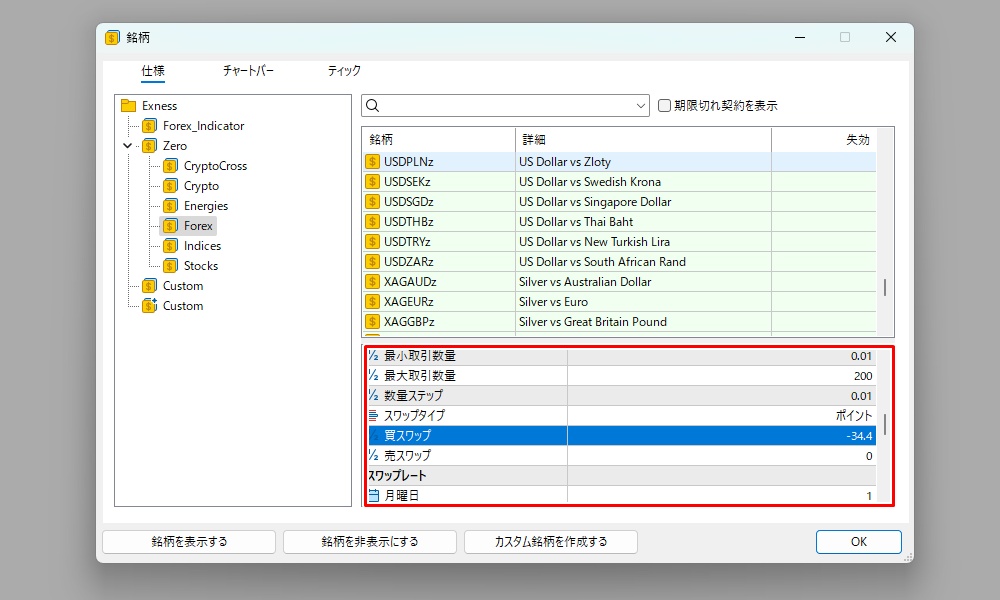The width and height of the screenshot is (1000, 600).
Task: Click the XAGAUDz symbol coin icon
Action: click(x=373, y=282)
